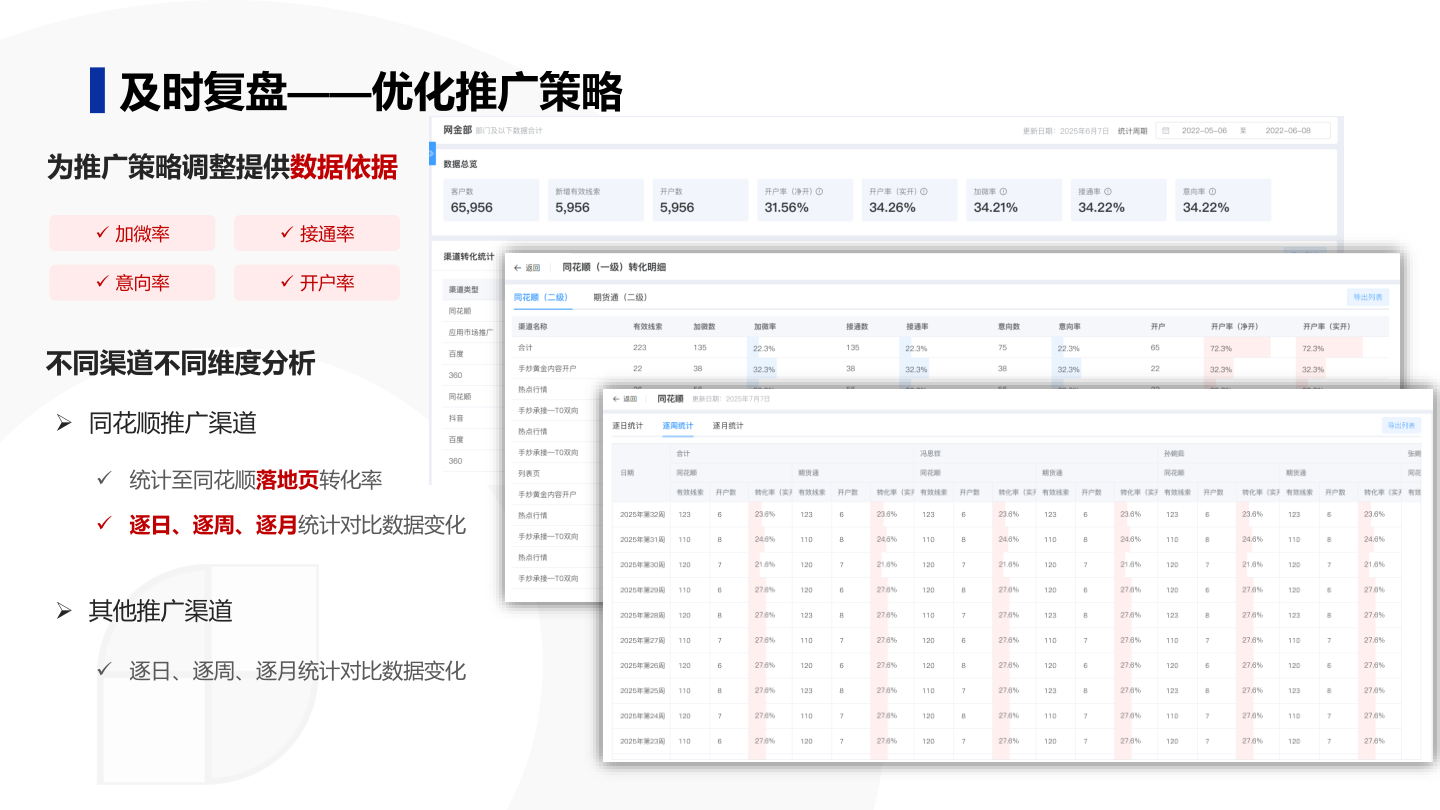Click the 34.21% value in the overview
The height and width of the screenshot is (810, 1440).
coord(996,208)
